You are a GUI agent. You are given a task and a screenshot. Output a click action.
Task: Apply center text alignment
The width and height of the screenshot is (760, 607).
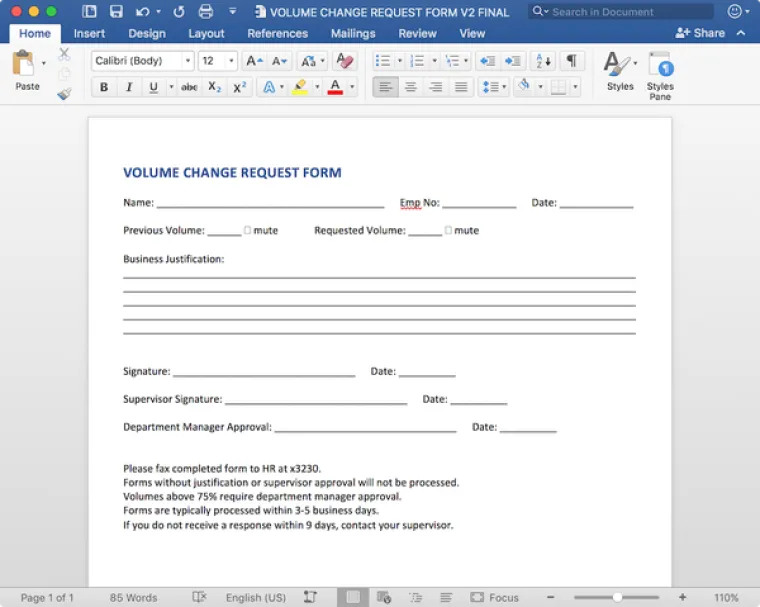(410, 87)
